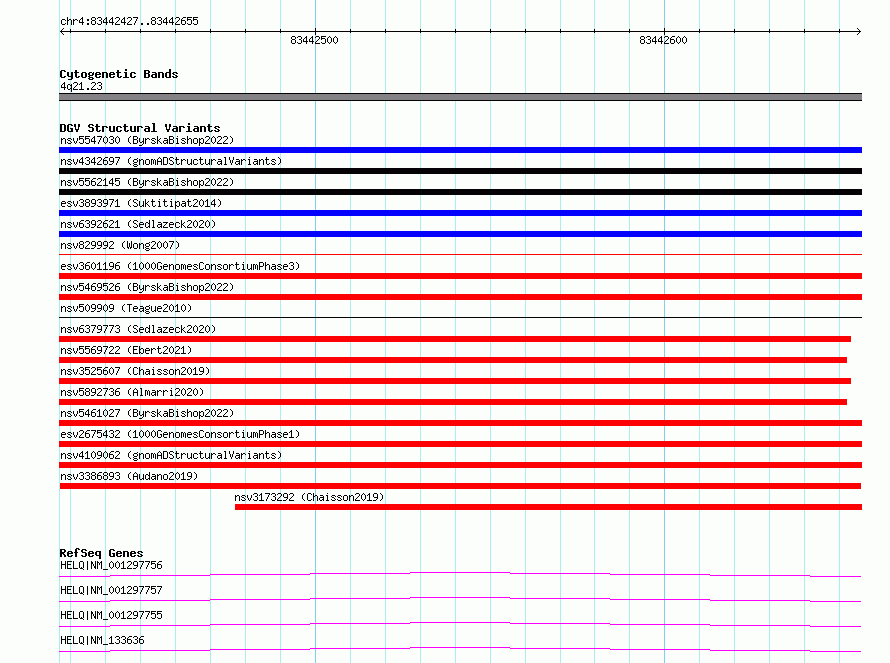The image size is (890, 663).
Task: Click the red bar under nsv5461027
Action: [460, 423]
